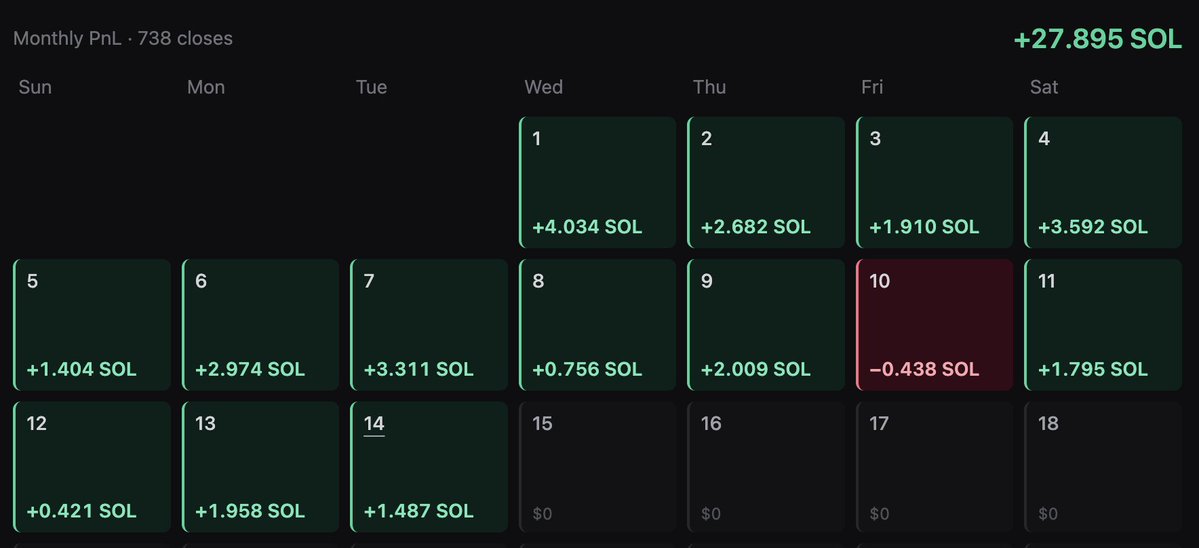Select day 11 with +1.795 SOL
The width and height of the screenshot is (1199, 548).
click(x=1103, y=325)
